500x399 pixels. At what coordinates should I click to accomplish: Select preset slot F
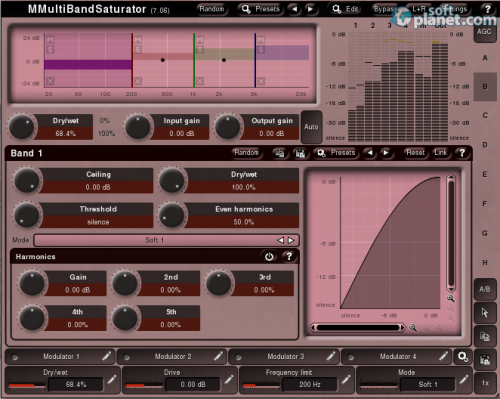point(485,204)
